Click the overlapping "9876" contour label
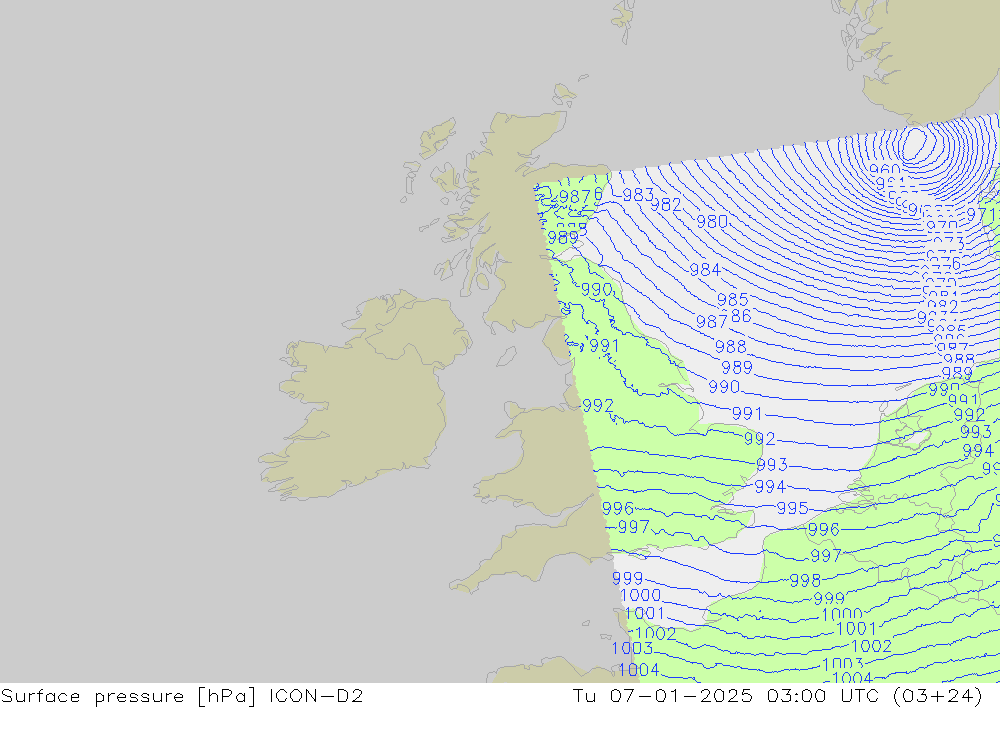 pos(581,196)
